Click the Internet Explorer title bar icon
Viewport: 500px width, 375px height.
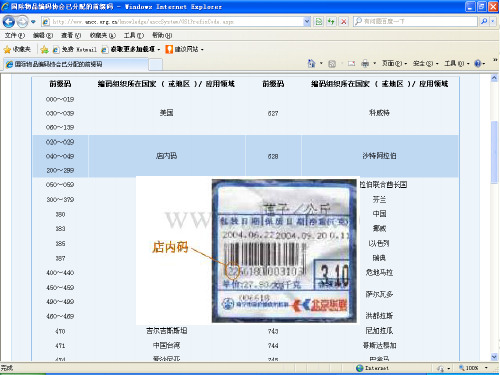pos(5,7)
